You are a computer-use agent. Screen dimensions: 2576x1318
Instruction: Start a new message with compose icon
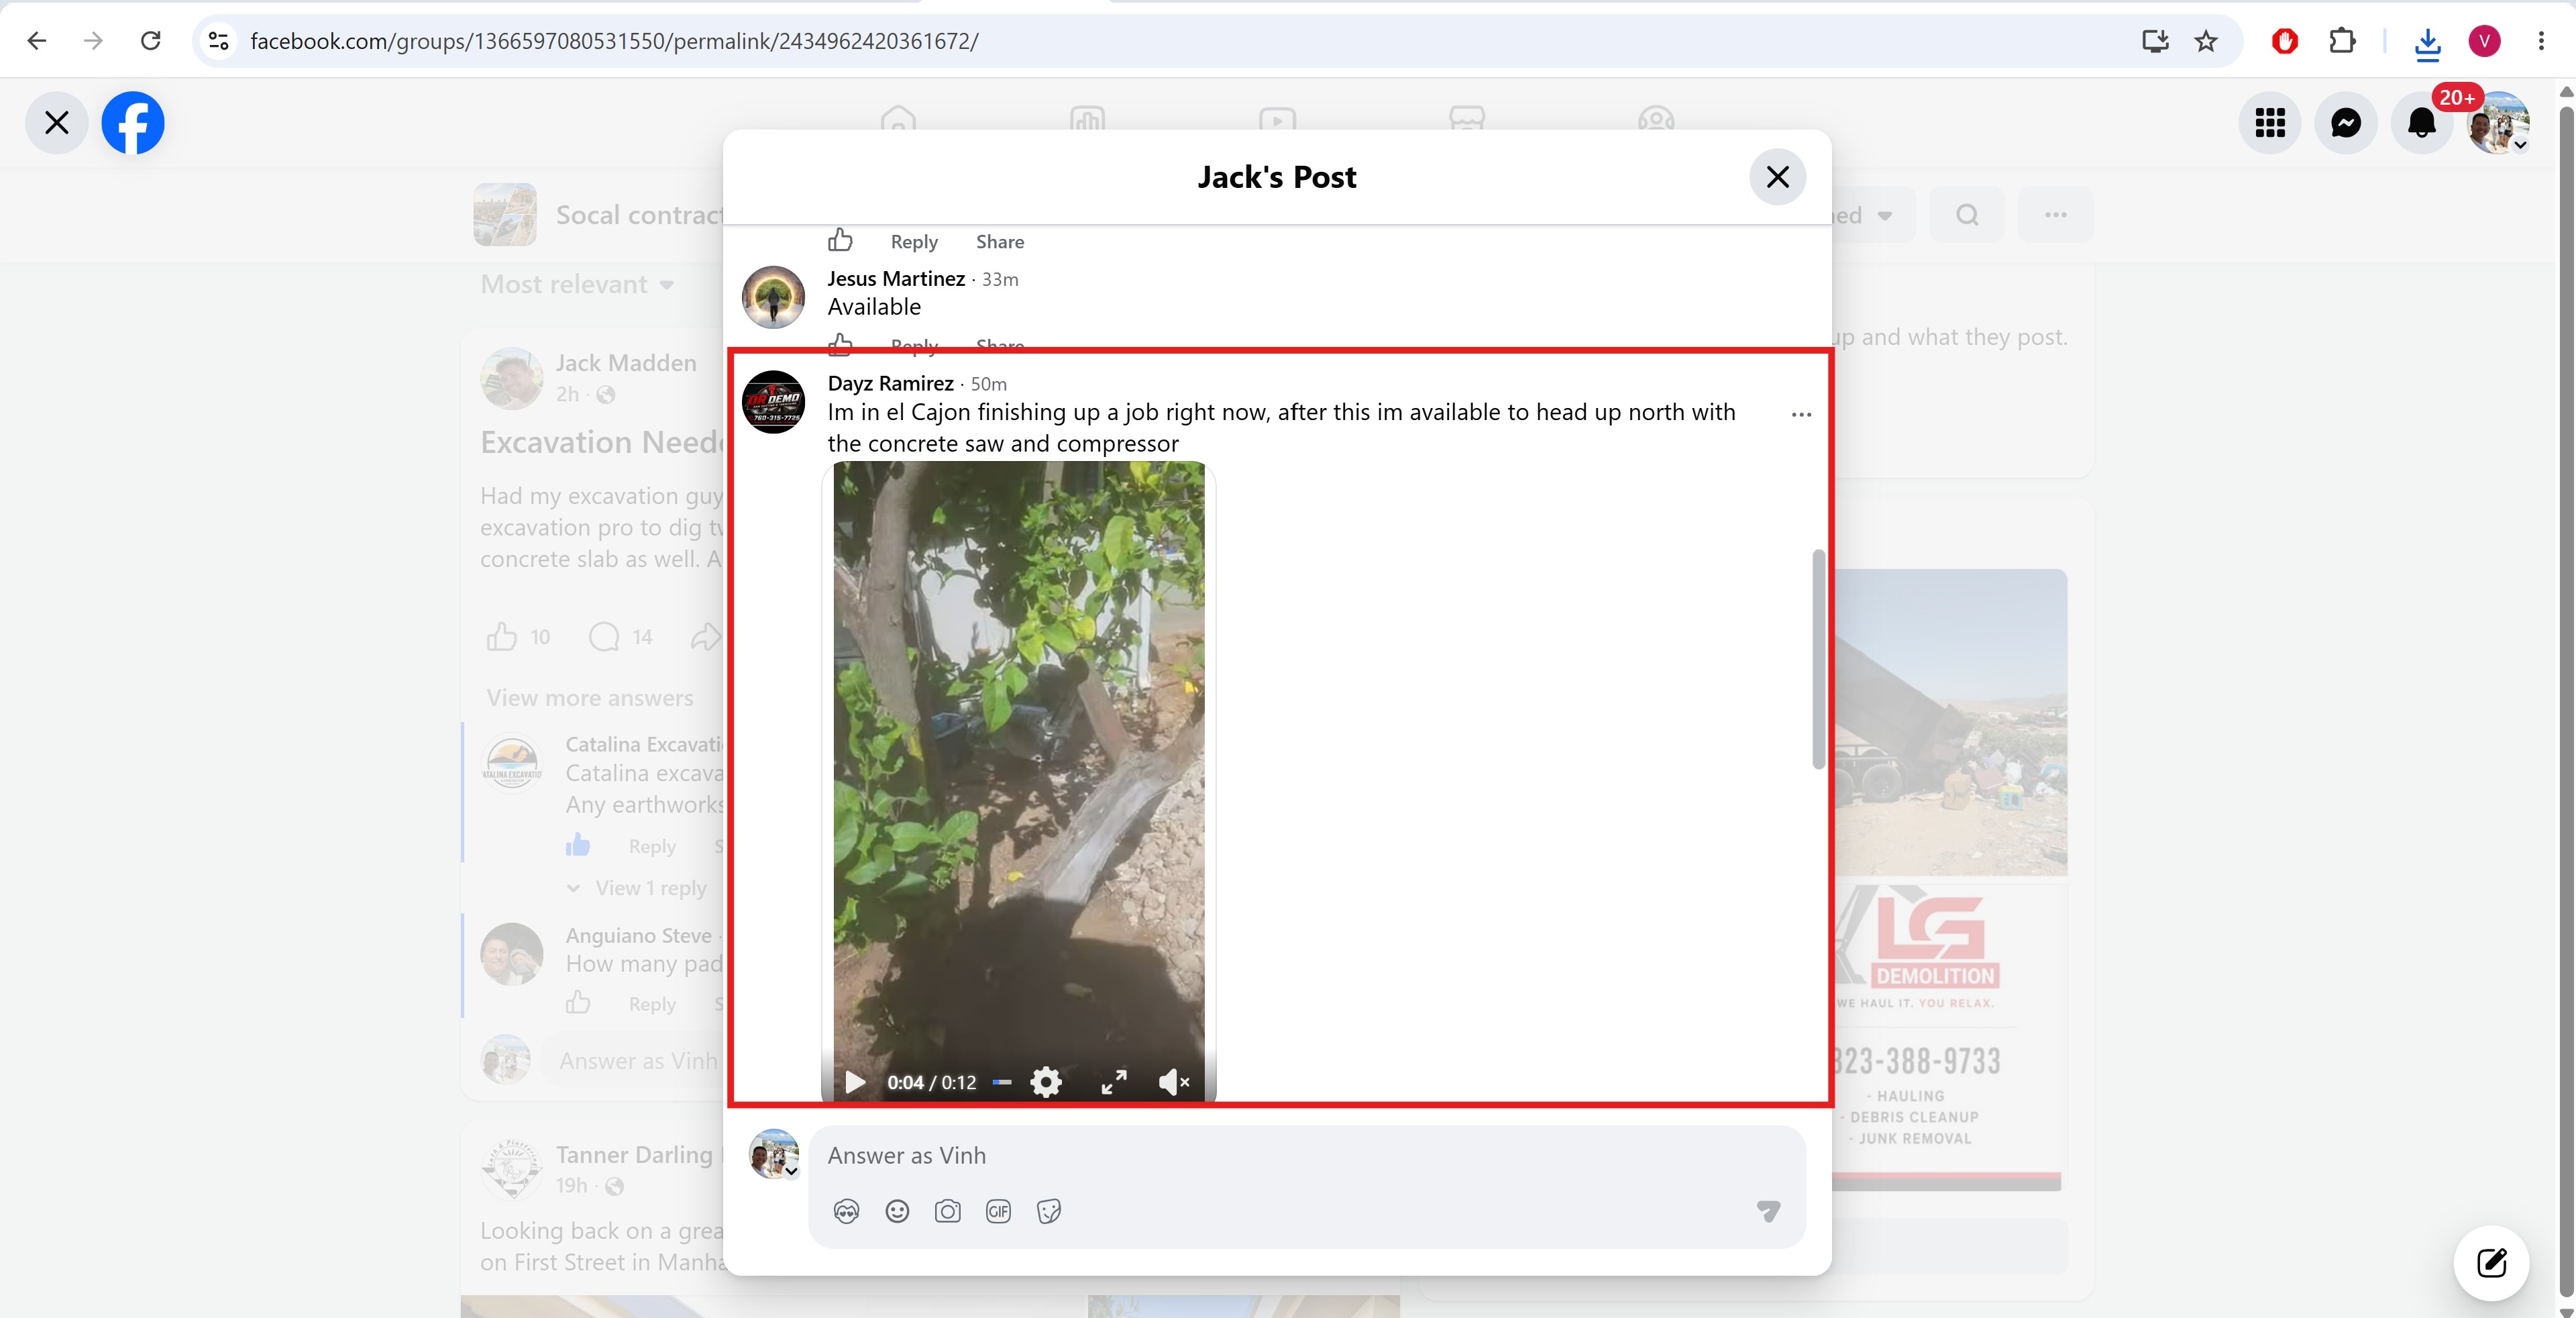[2491, 1263]
